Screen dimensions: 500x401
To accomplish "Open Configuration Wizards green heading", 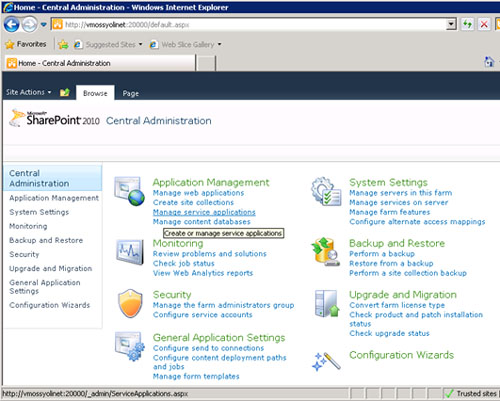I will 402,355.
